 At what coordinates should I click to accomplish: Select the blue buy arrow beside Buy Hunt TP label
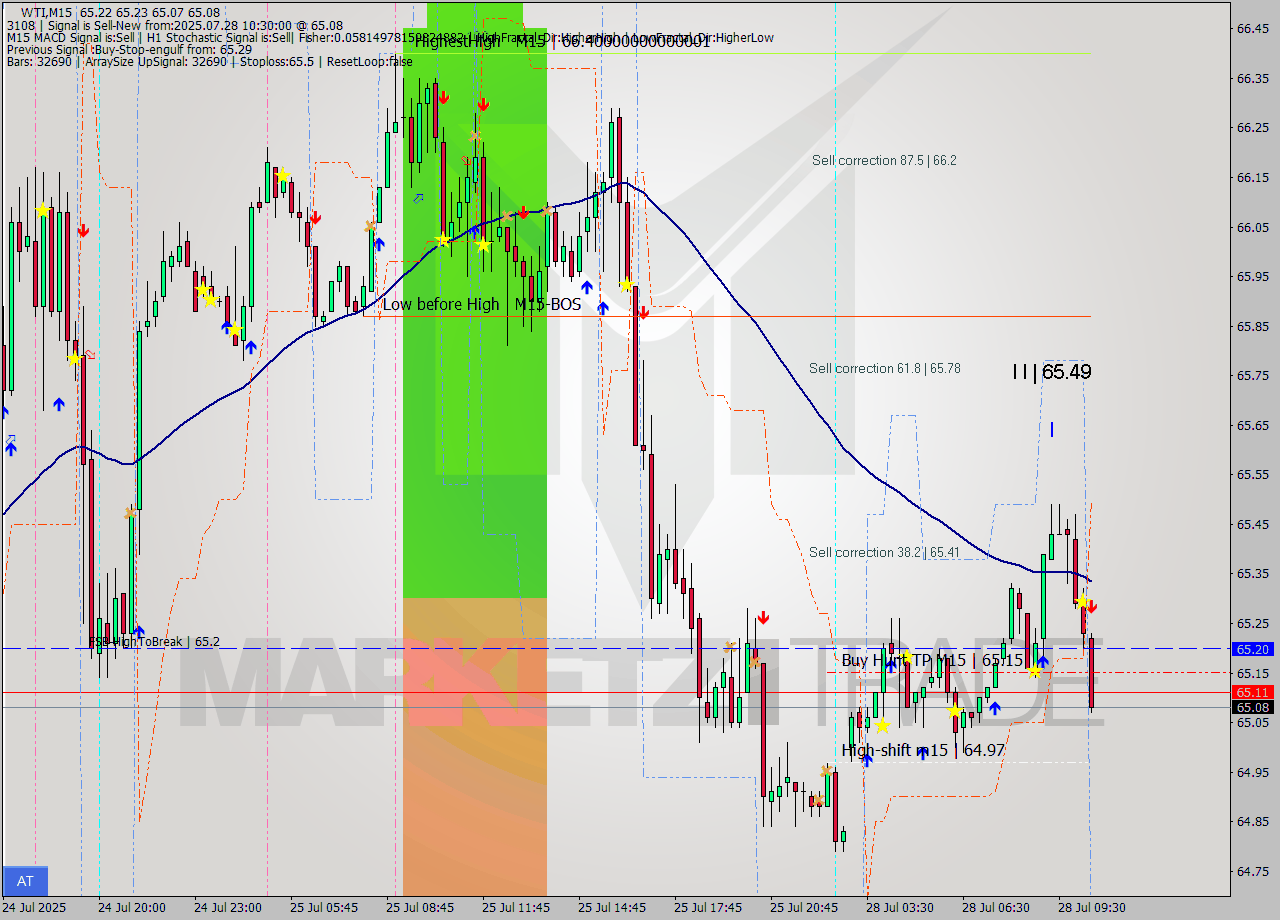coord(1042,663)
